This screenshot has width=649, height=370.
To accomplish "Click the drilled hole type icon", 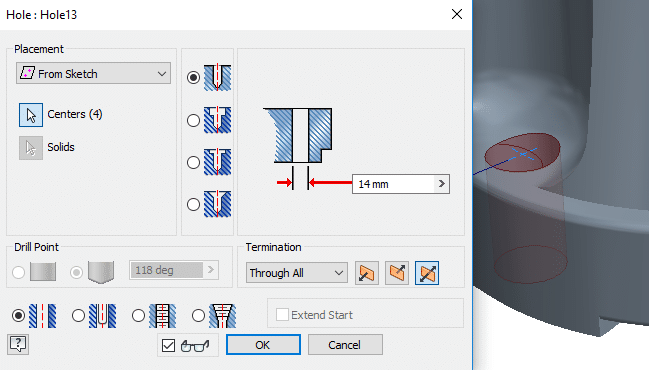I will pos(217,77).
